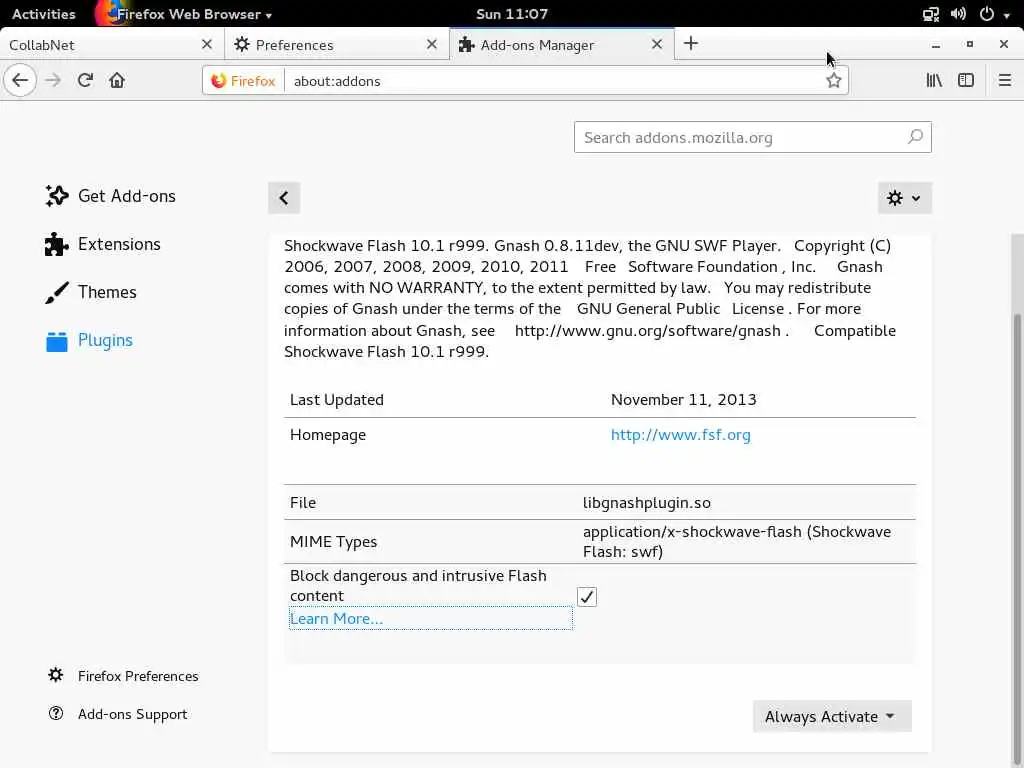Click the Firefox Preferences gear icon in sidebar
This screenshot has width=1024, height=768.
point(56,675)
